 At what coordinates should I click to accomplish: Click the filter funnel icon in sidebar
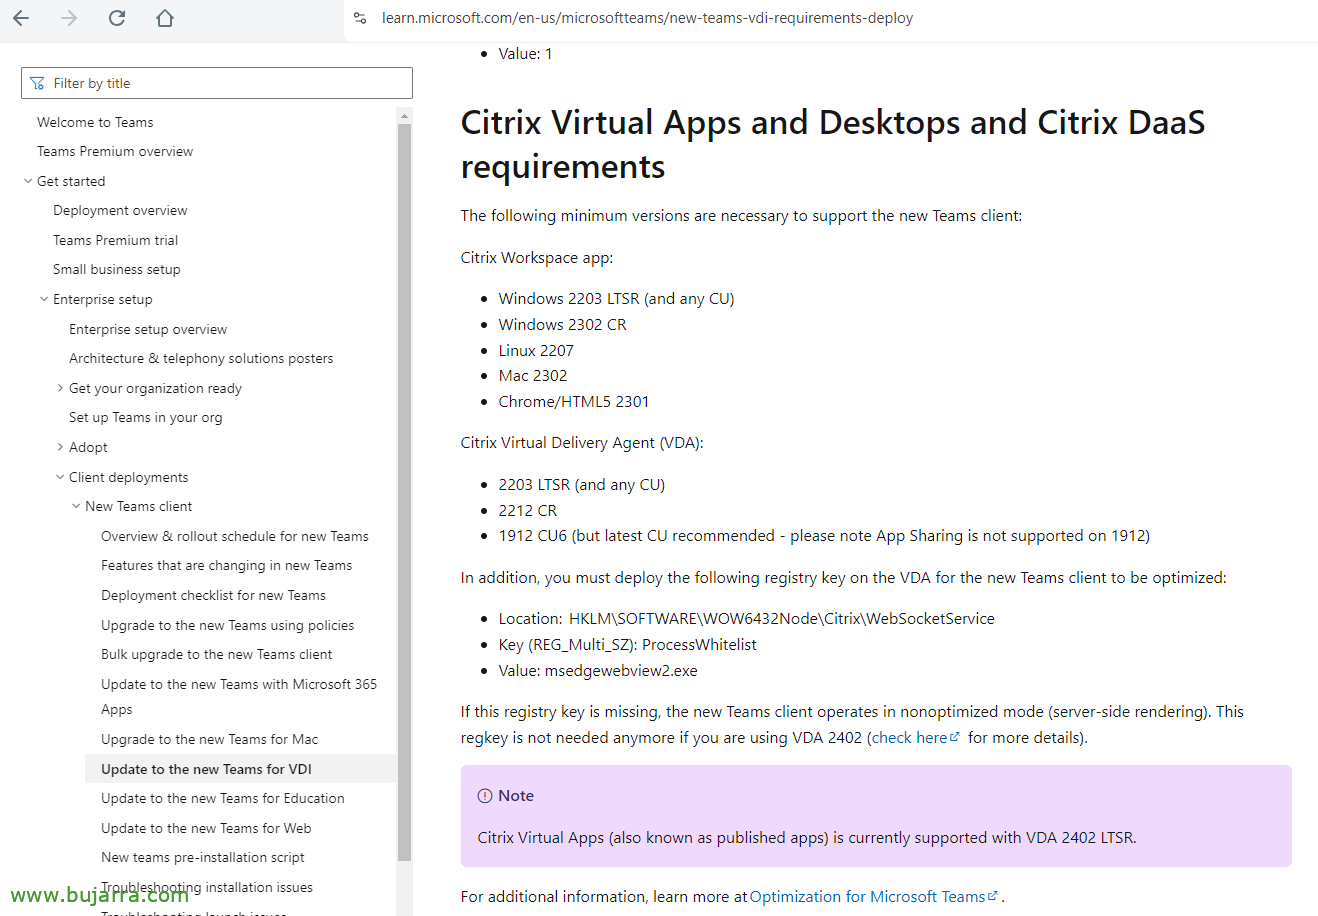[37, 83]
